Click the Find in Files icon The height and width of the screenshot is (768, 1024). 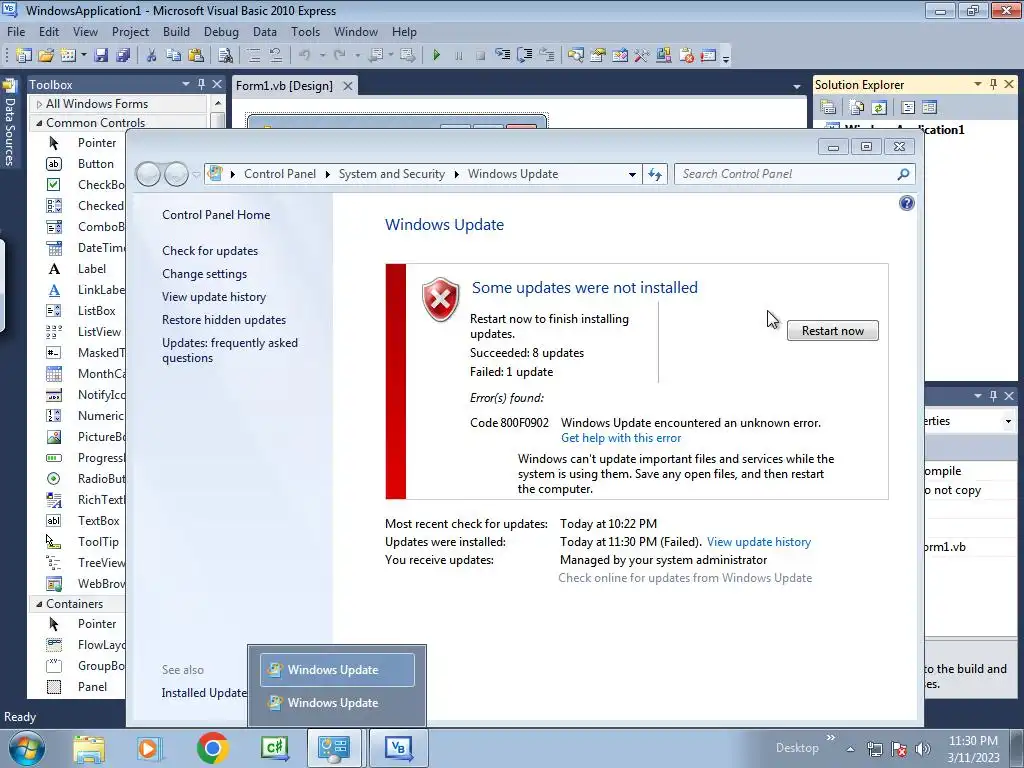tap(225, 56)
